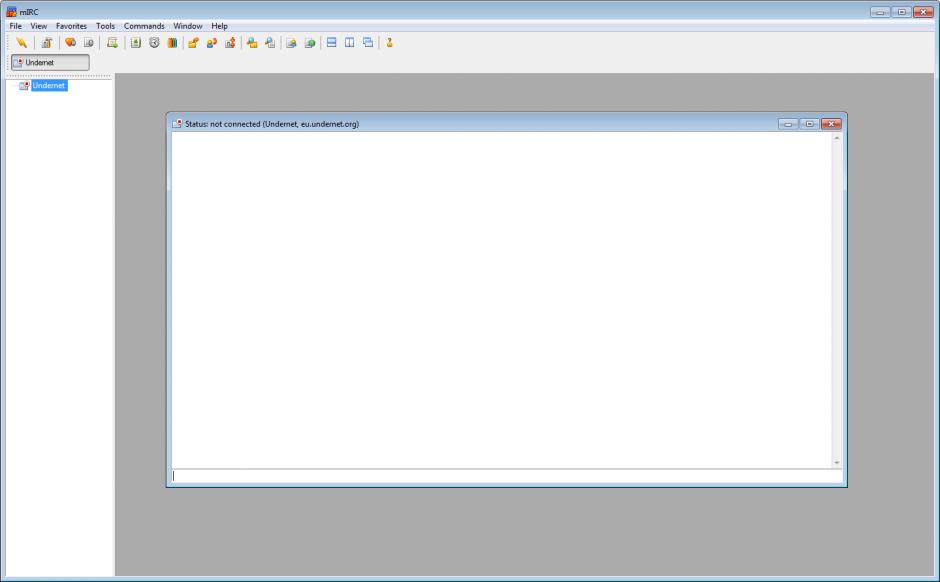Click the Send file toolbar icon
The image size is (940, 582).
(193, 43)
